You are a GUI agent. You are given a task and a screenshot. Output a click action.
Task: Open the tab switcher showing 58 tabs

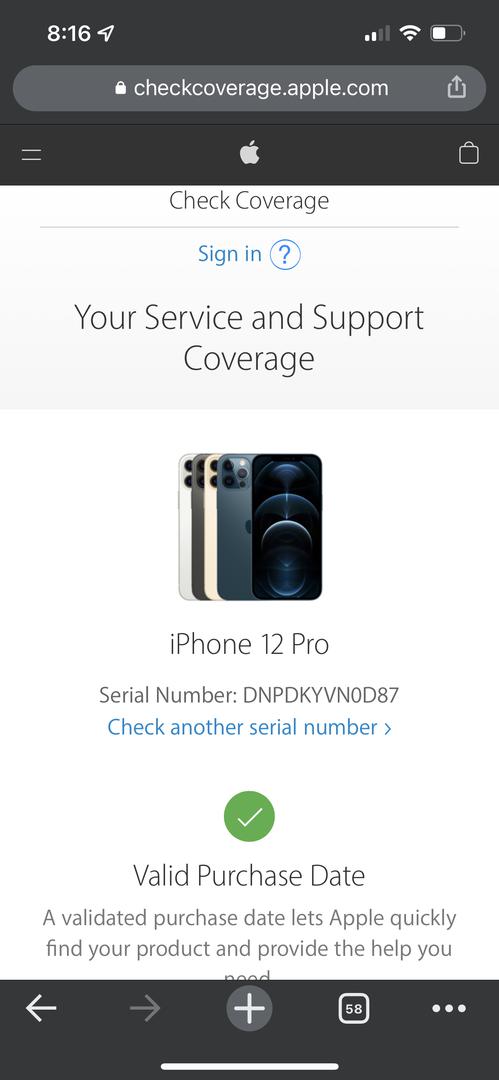click(x=354, y=1008)
